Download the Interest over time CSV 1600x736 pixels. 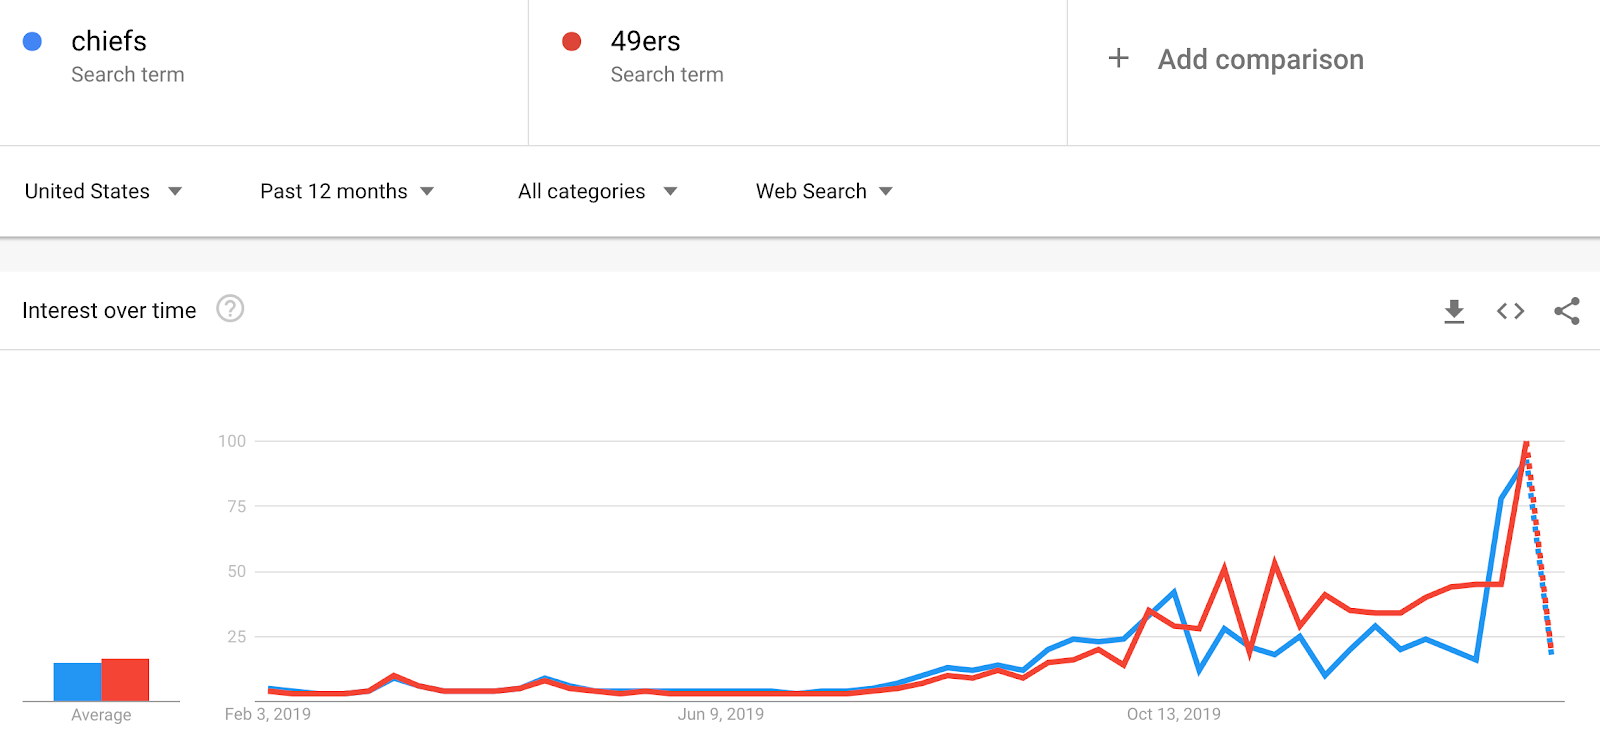tap(1454, 311)
